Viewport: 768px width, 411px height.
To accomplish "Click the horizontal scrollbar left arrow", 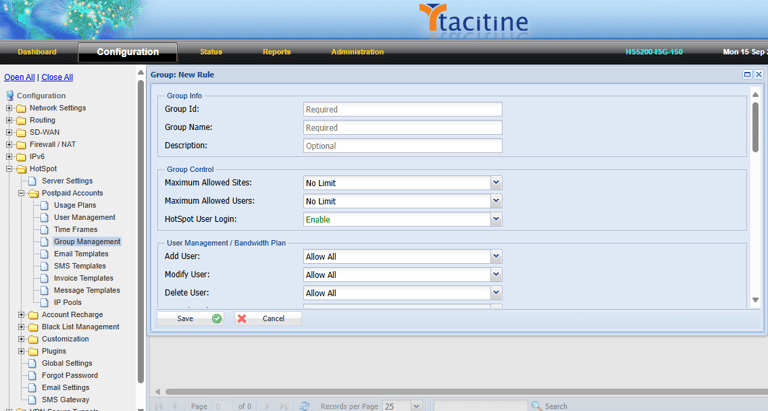I will tap(158, 391).
